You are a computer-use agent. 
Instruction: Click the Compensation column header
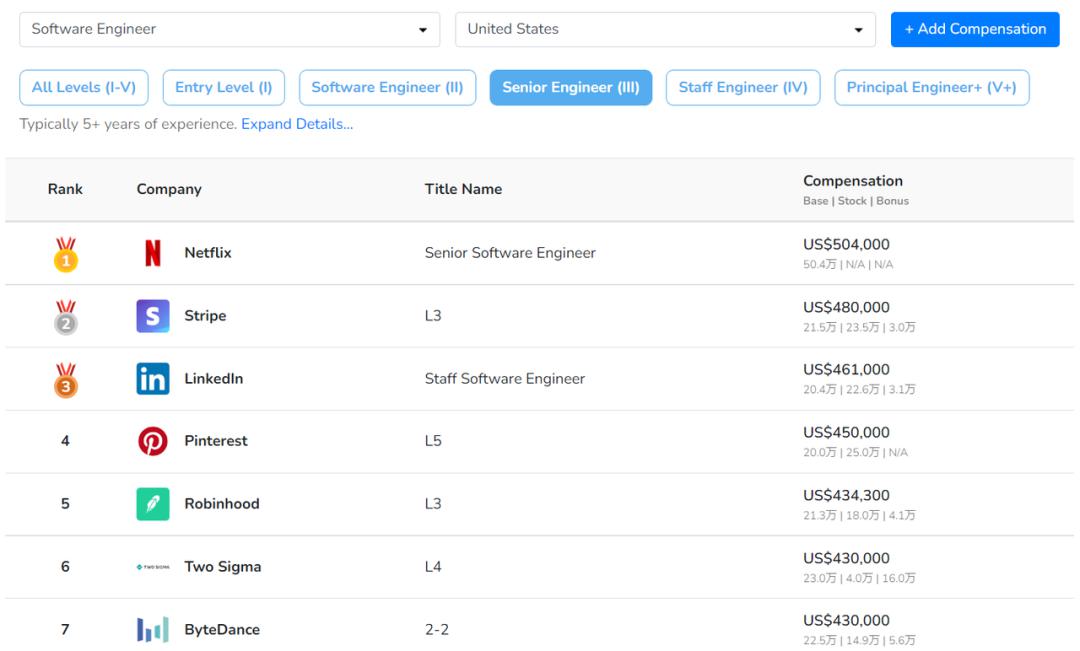853,180
